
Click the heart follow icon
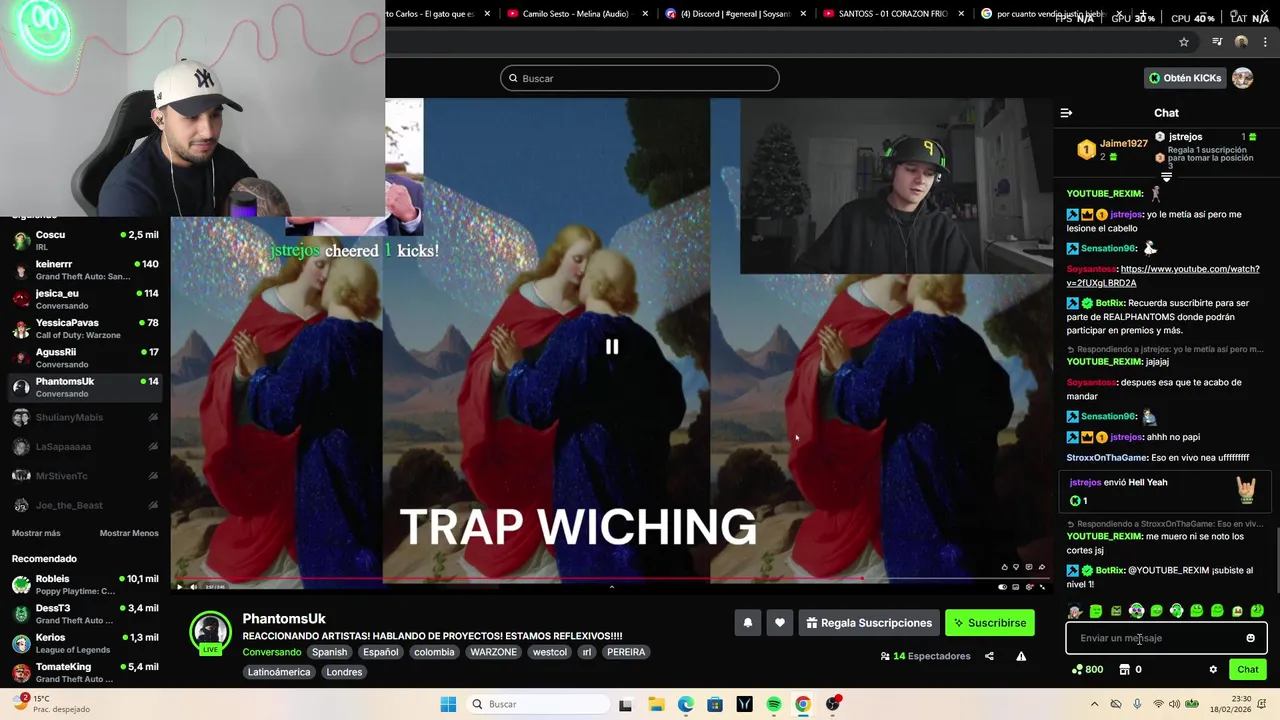coord(780,623)
